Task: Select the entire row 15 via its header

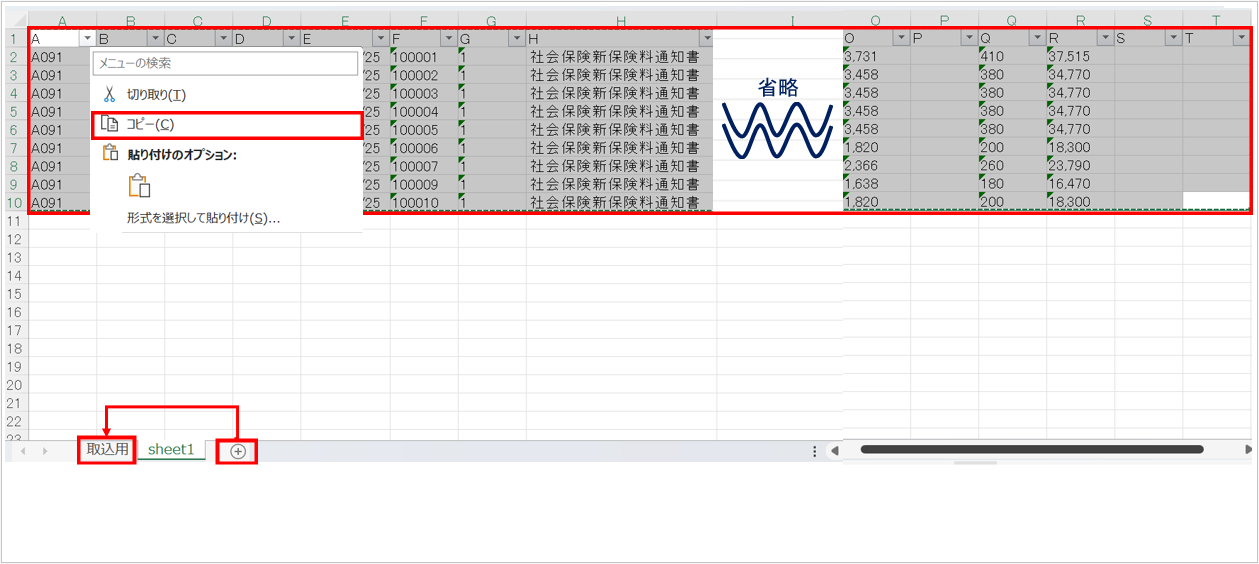Action: [x=14, y=294]
